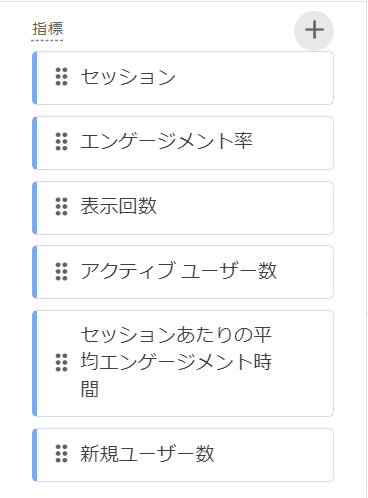Click empty space right of 表示回数 text

243,208
